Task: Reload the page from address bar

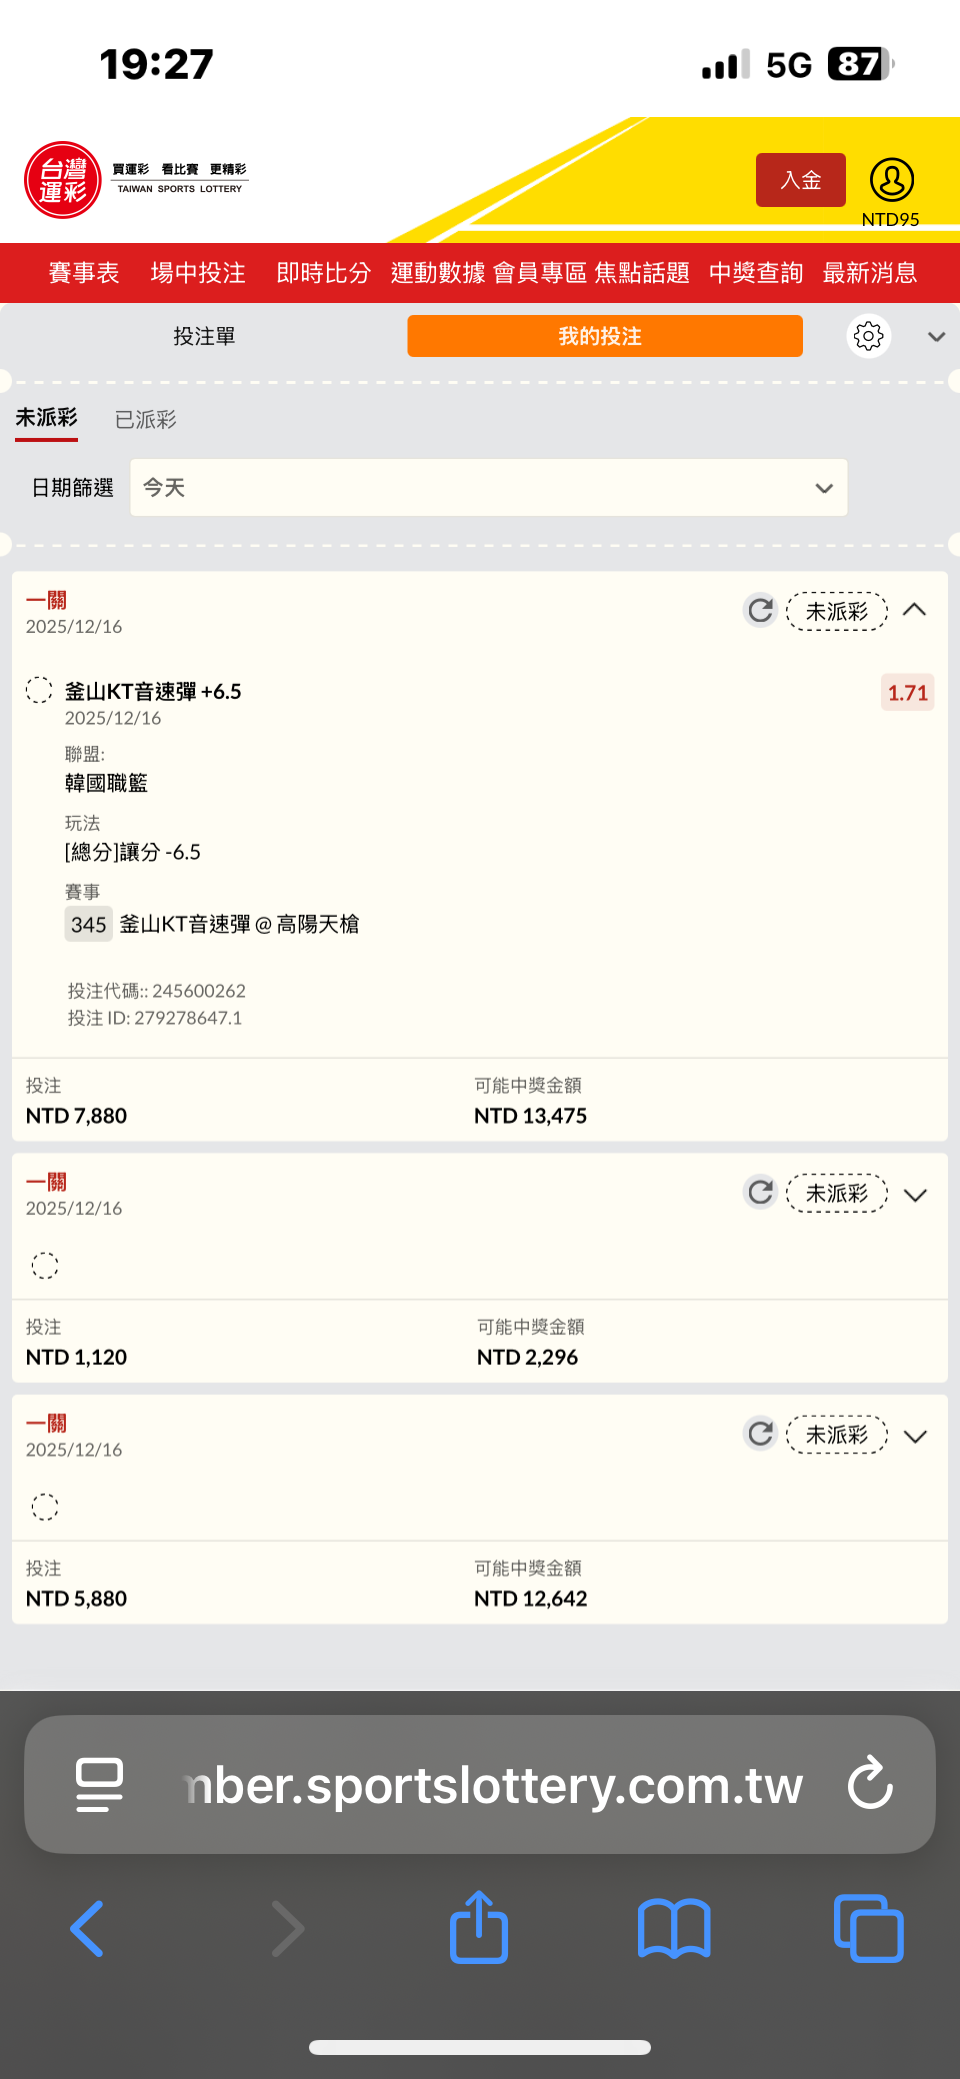Action: [x=870, y=1783]
